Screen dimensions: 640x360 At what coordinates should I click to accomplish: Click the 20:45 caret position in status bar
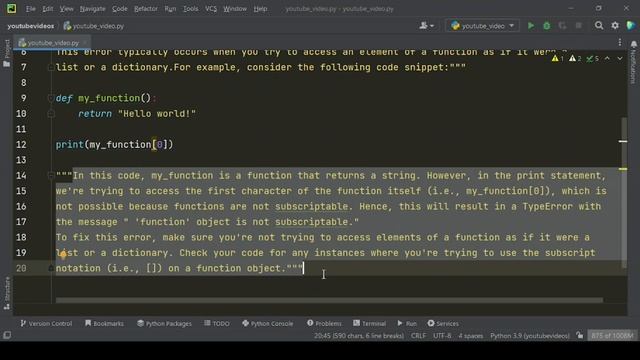(x=359, y=336)
